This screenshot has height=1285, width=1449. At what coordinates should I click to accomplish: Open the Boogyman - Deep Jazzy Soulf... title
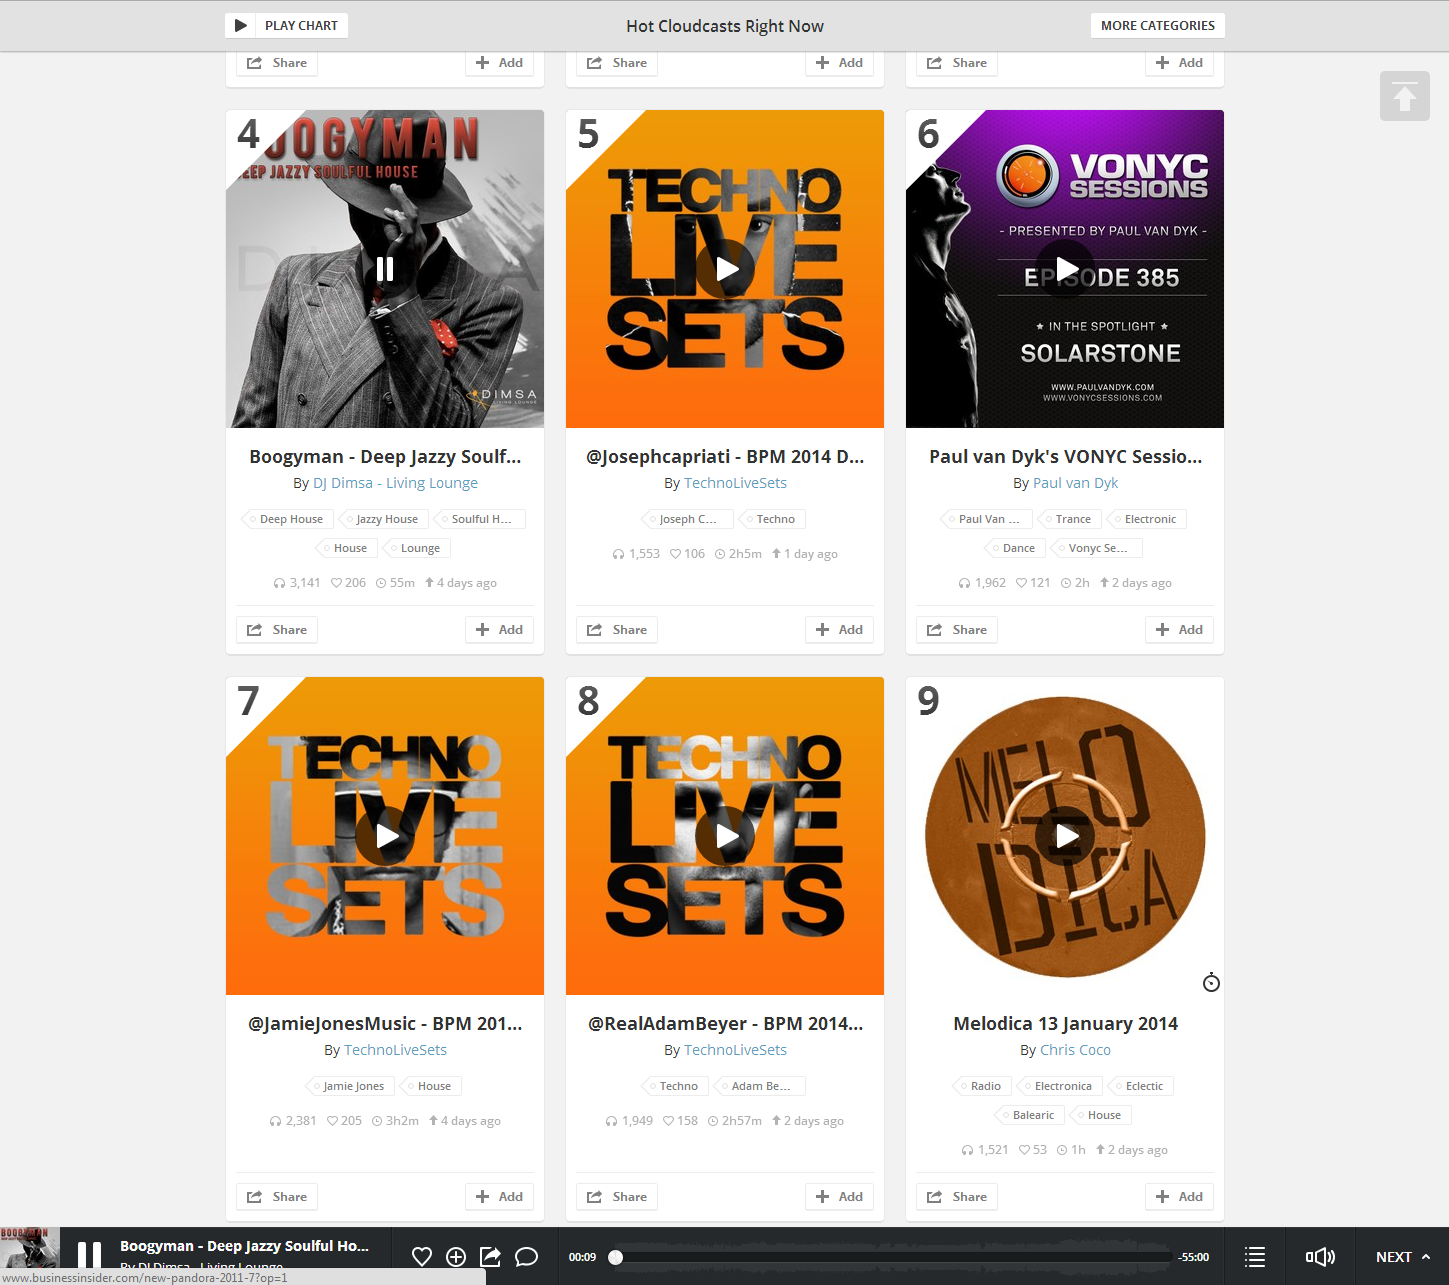click(x=385, y=457)
